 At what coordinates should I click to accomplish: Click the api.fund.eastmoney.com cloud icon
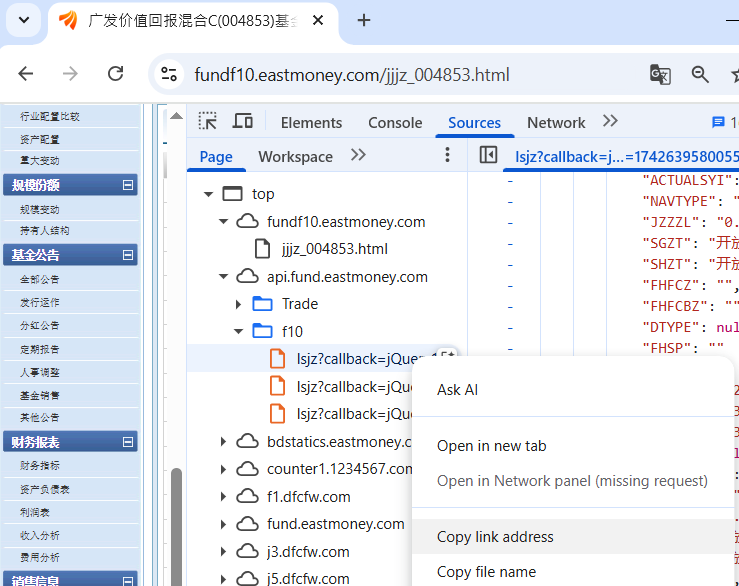click(247, 276)
